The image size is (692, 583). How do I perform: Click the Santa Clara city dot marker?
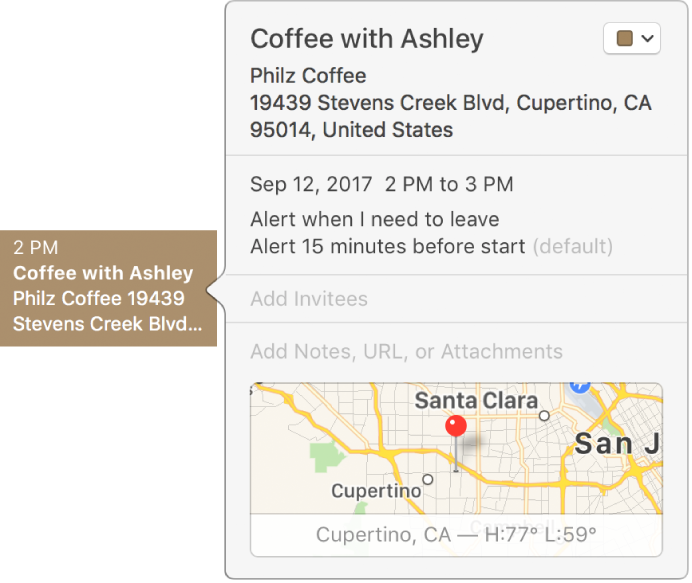[544, 415]
